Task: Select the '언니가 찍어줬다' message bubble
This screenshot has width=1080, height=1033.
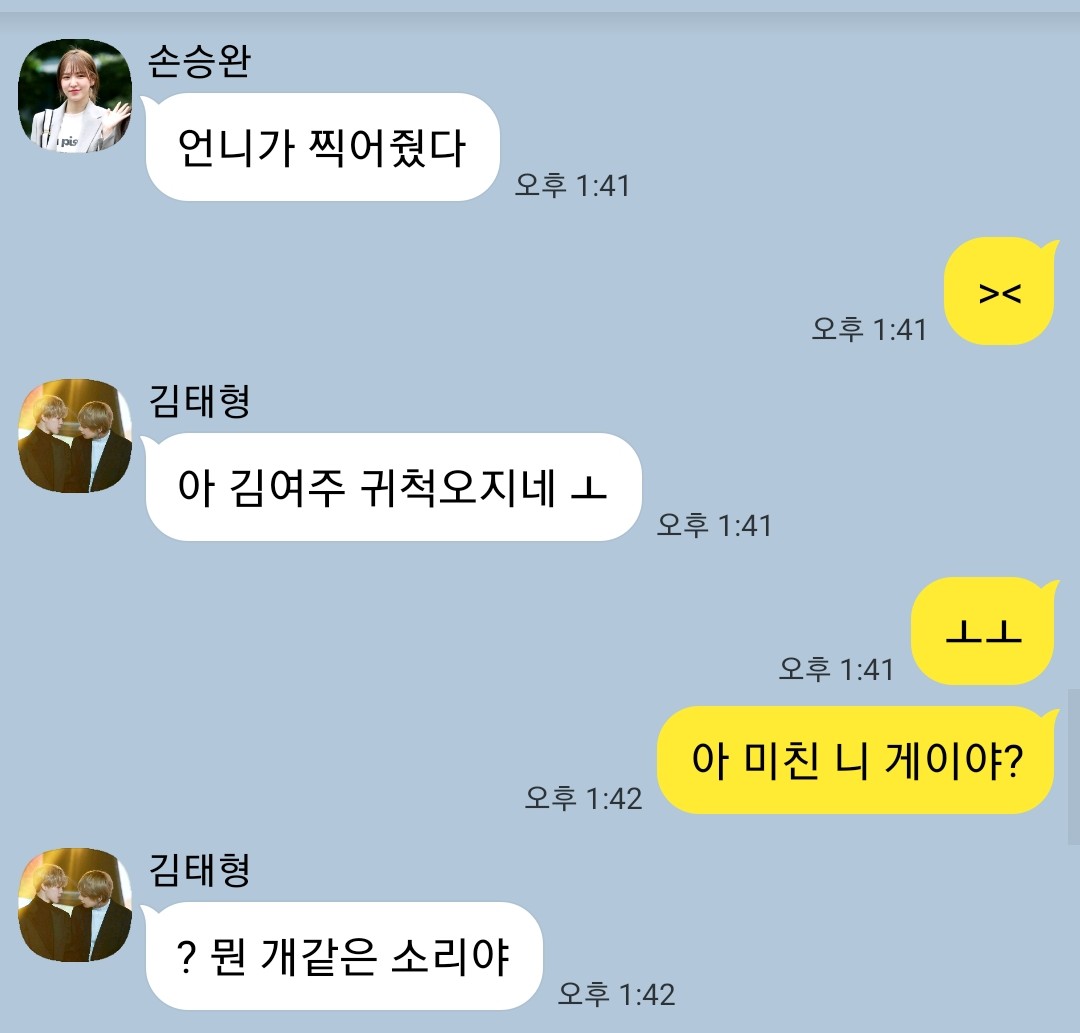Action: click(x=322, y=147)
